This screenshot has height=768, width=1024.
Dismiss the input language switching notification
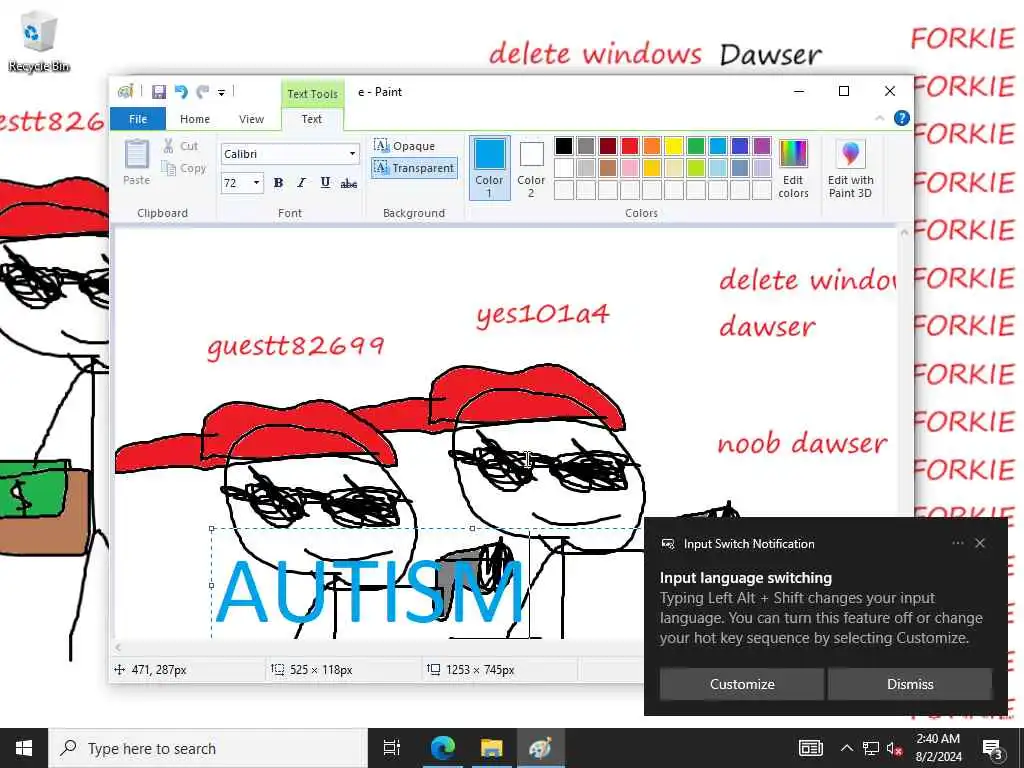coord(910,684)
